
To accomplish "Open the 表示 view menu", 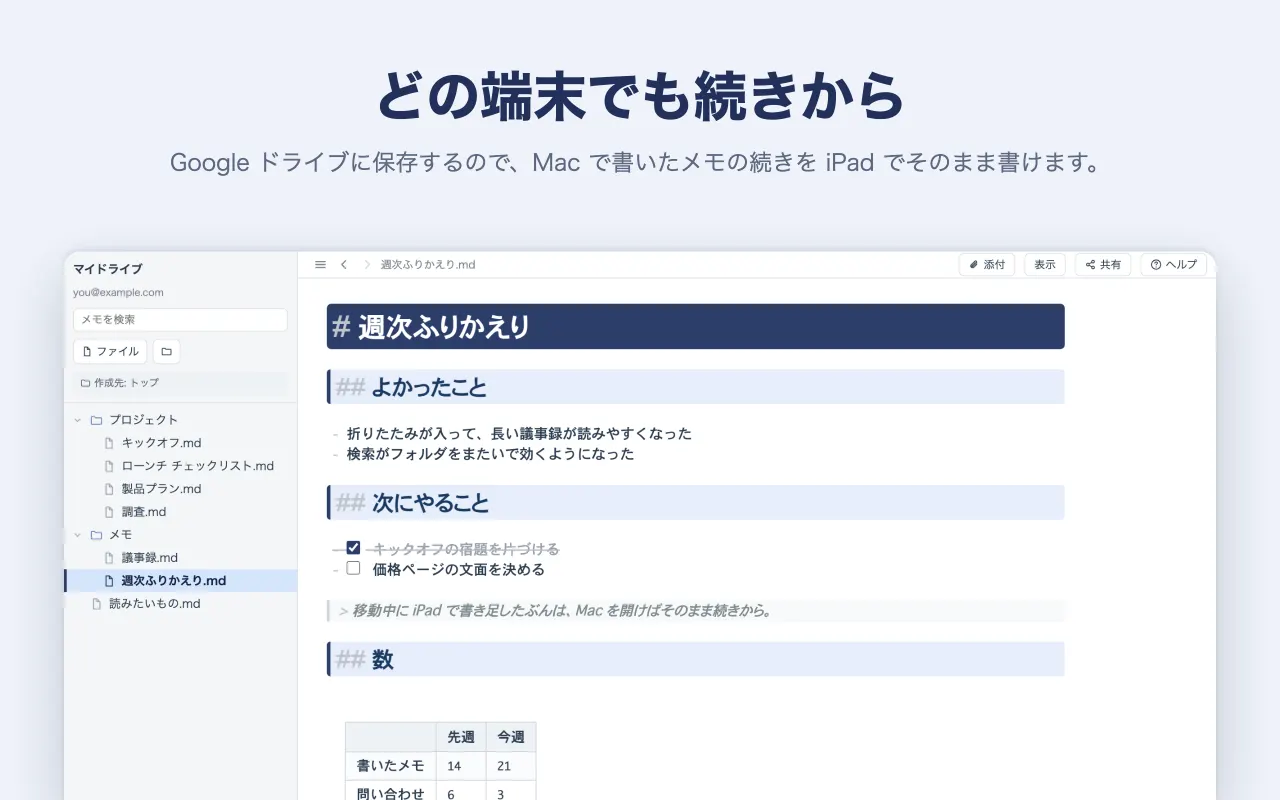I will [x=1045, y=265].
